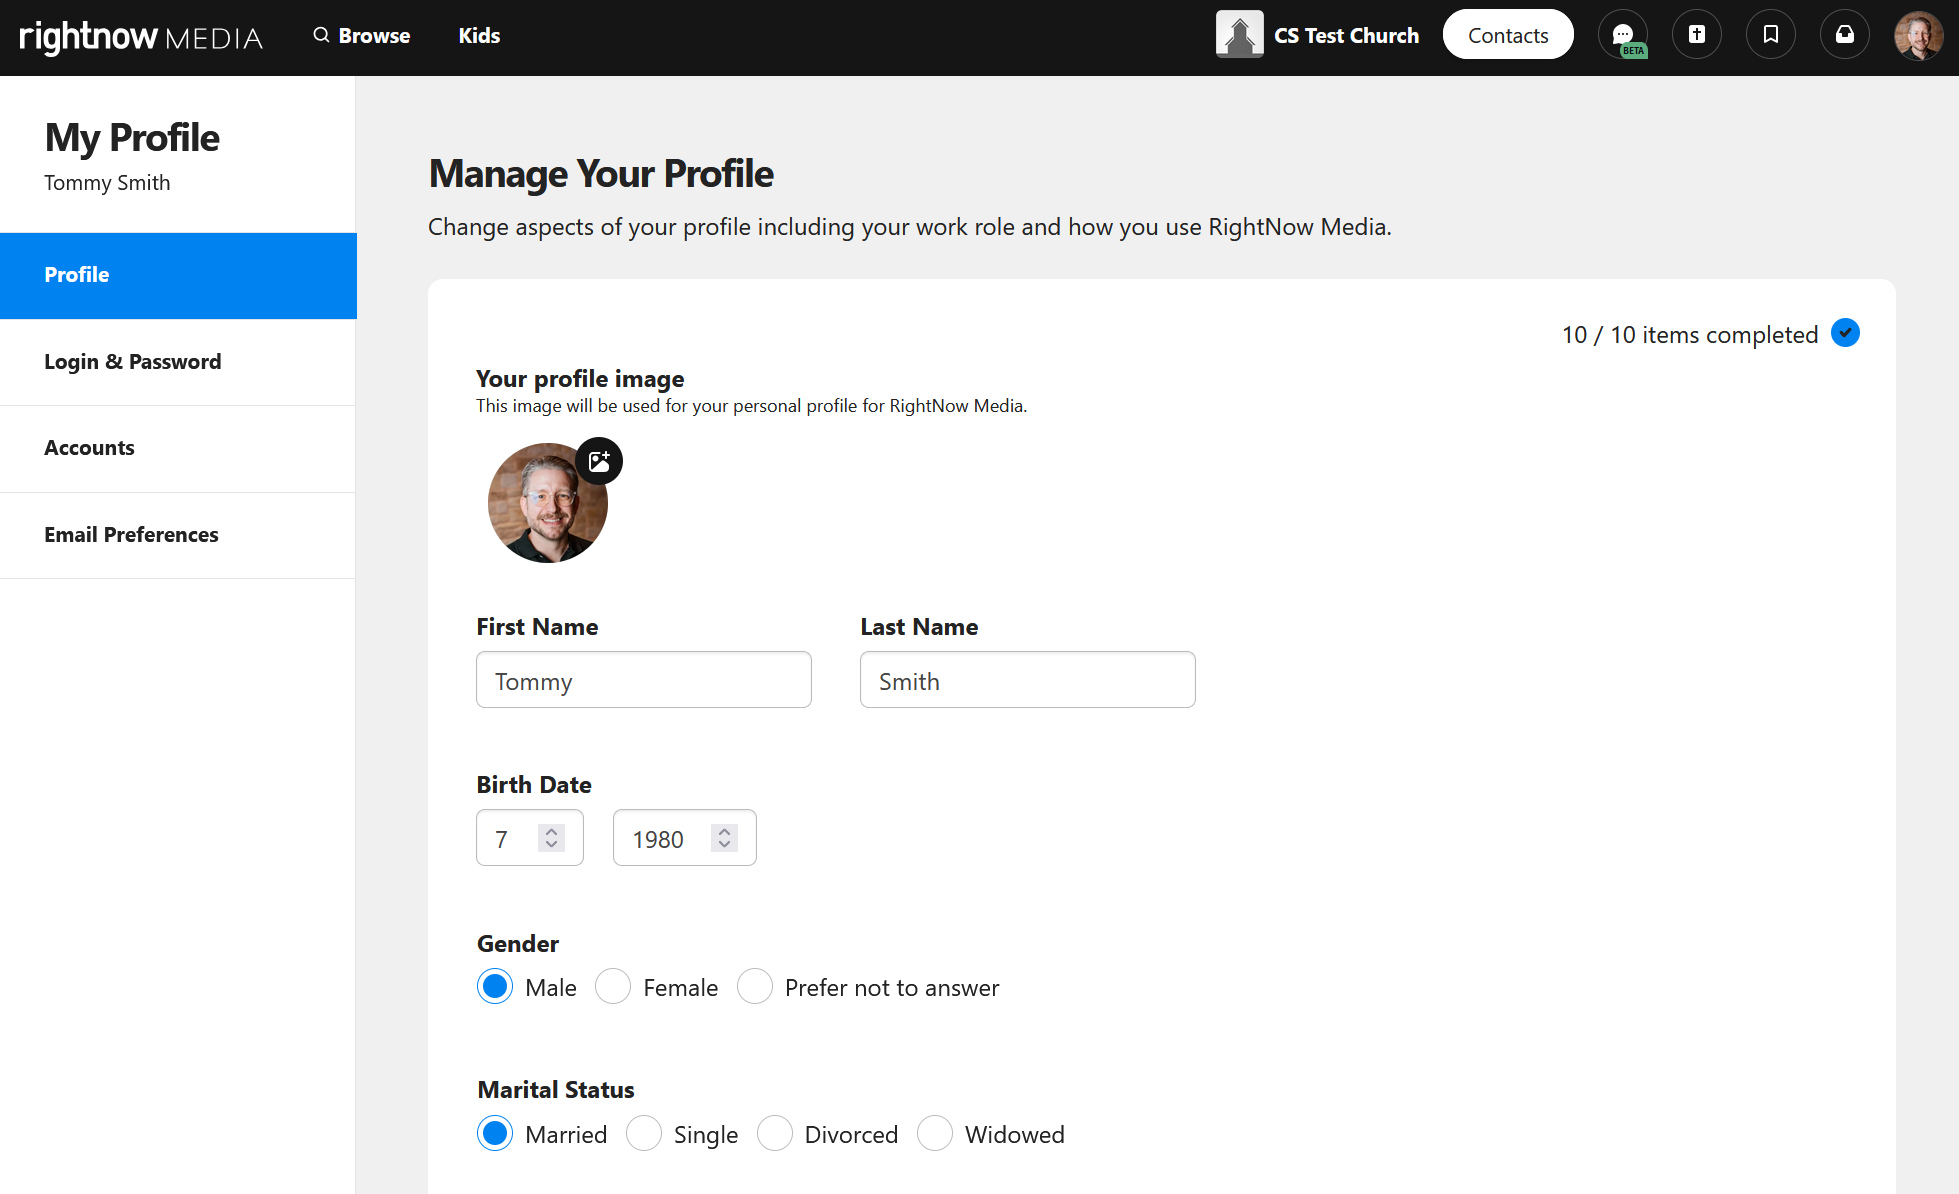This screenshot has height=1194, width=1959.
Task: Click the user avatar in top bar
Action: (1918, 36)
